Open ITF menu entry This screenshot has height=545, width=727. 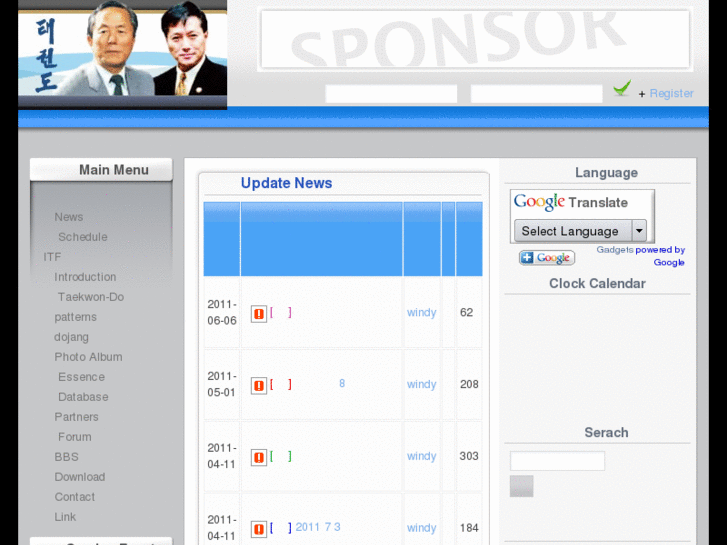coord(52,257)
